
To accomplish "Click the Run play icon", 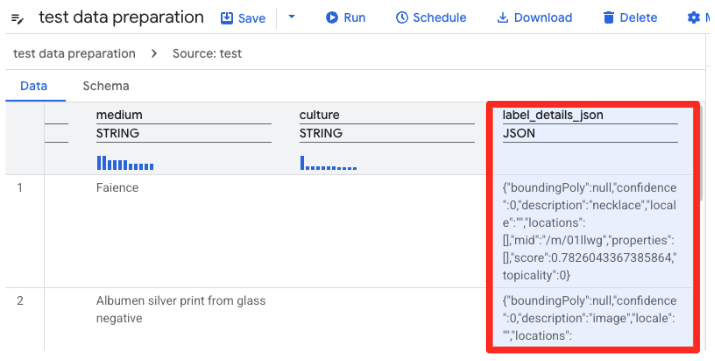I will pyautogui.click(x=332, y=18).
